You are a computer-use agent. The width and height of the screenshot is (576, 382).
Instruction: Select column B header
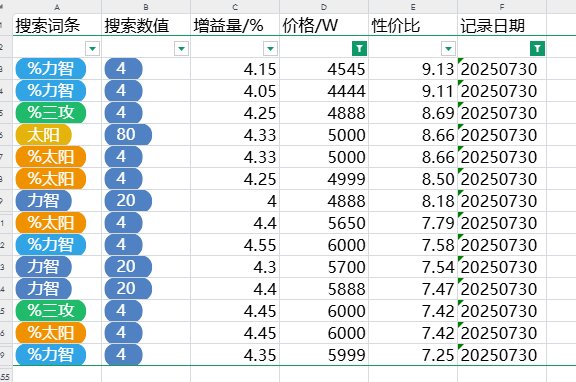[x=146, y=7]
